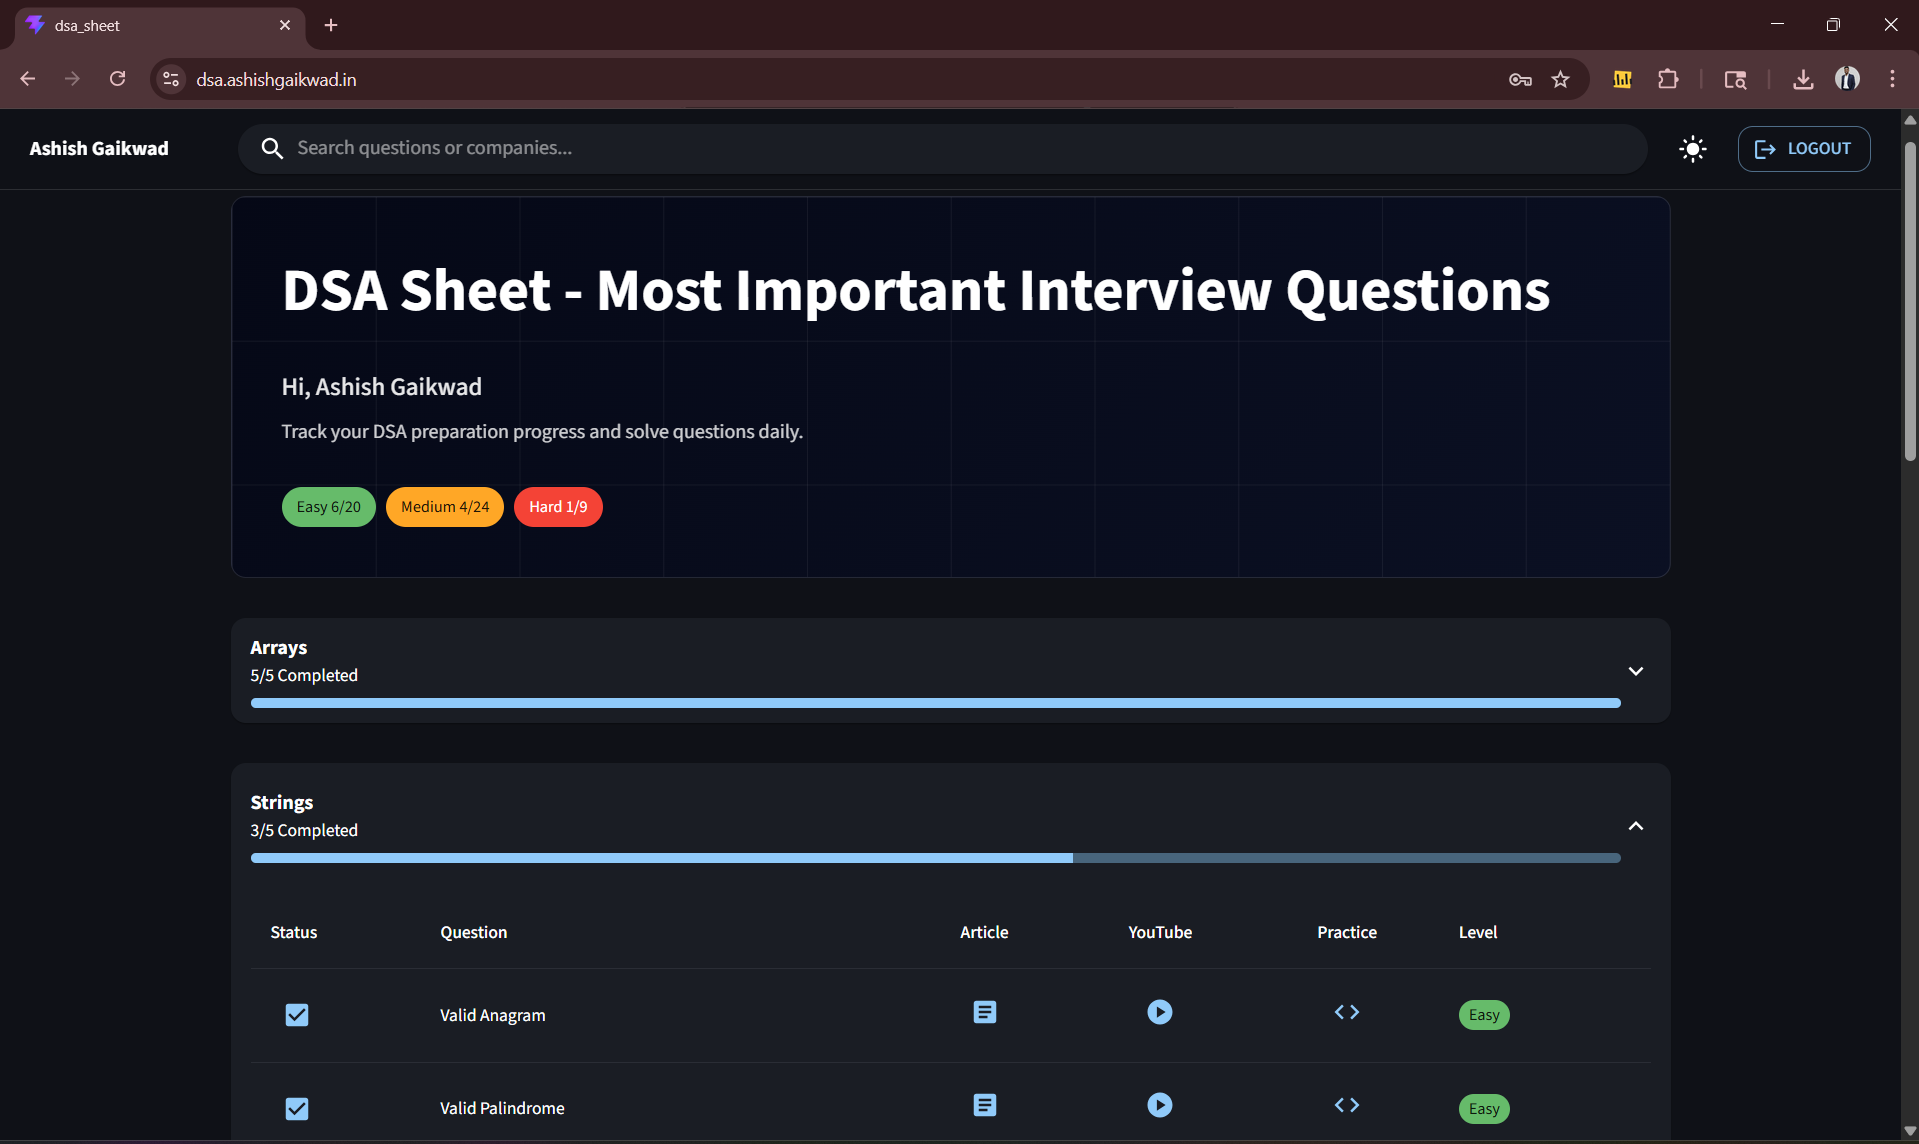Close the dsa_sheet tab
This screenshot has width=1919, height=1144.
(285, 25)
